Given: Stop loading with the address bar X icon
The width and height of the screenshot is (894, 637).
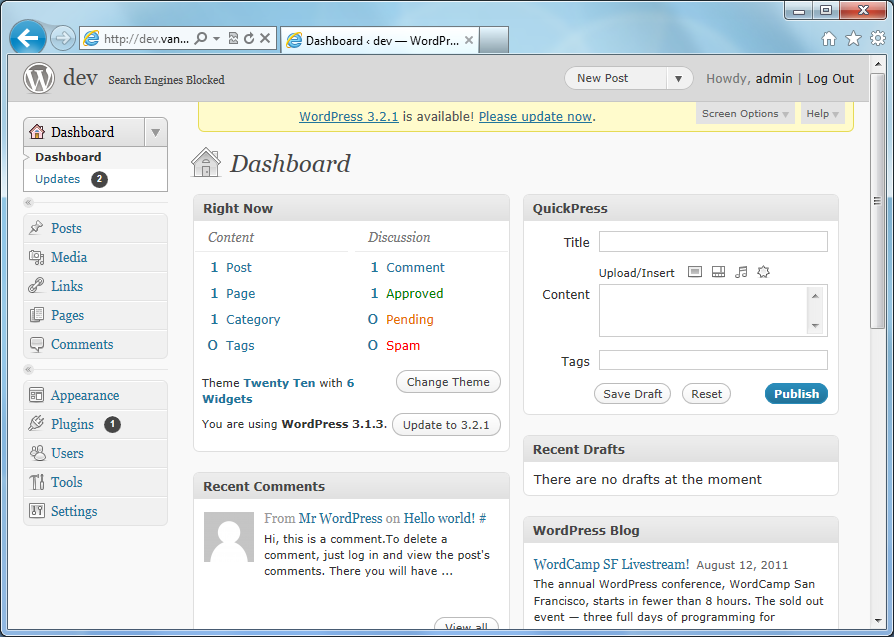Looking at the screenshot, I should click(265, 38).
